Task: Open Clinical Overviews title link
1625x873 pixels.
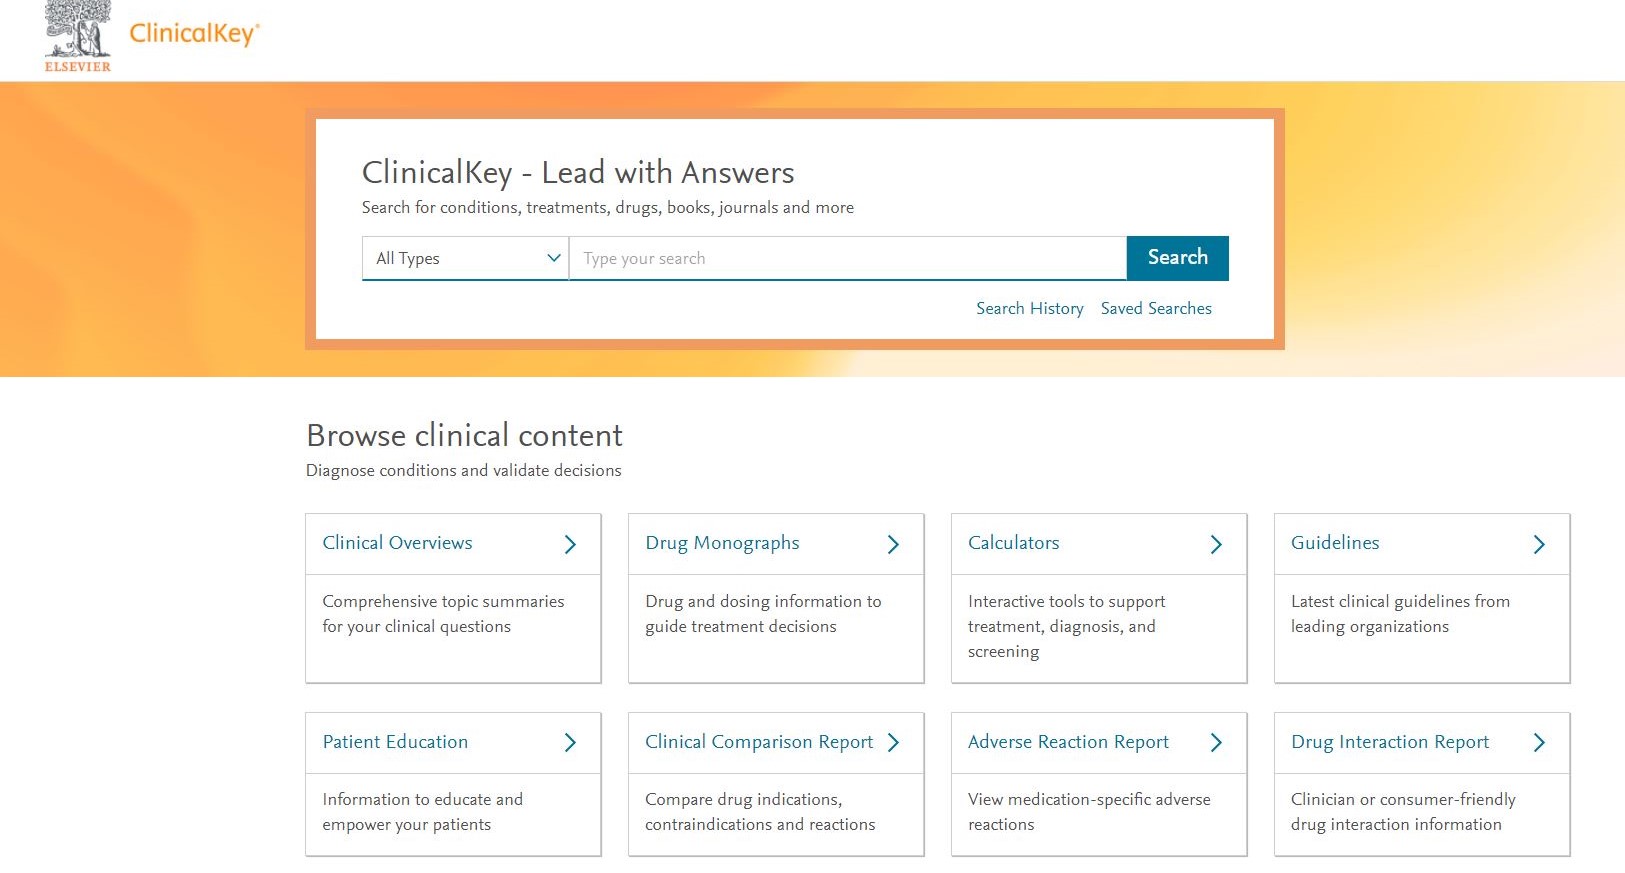Action: point(397,543)
